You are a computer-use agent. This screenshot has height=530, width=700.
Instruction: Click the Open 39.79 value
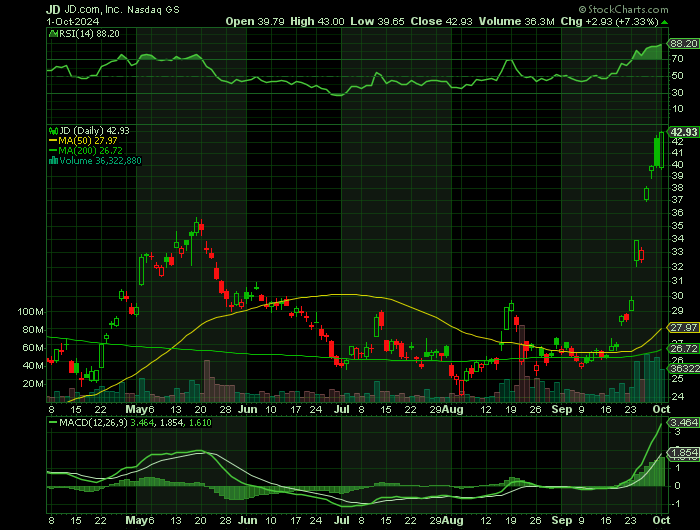click(254, 21)
